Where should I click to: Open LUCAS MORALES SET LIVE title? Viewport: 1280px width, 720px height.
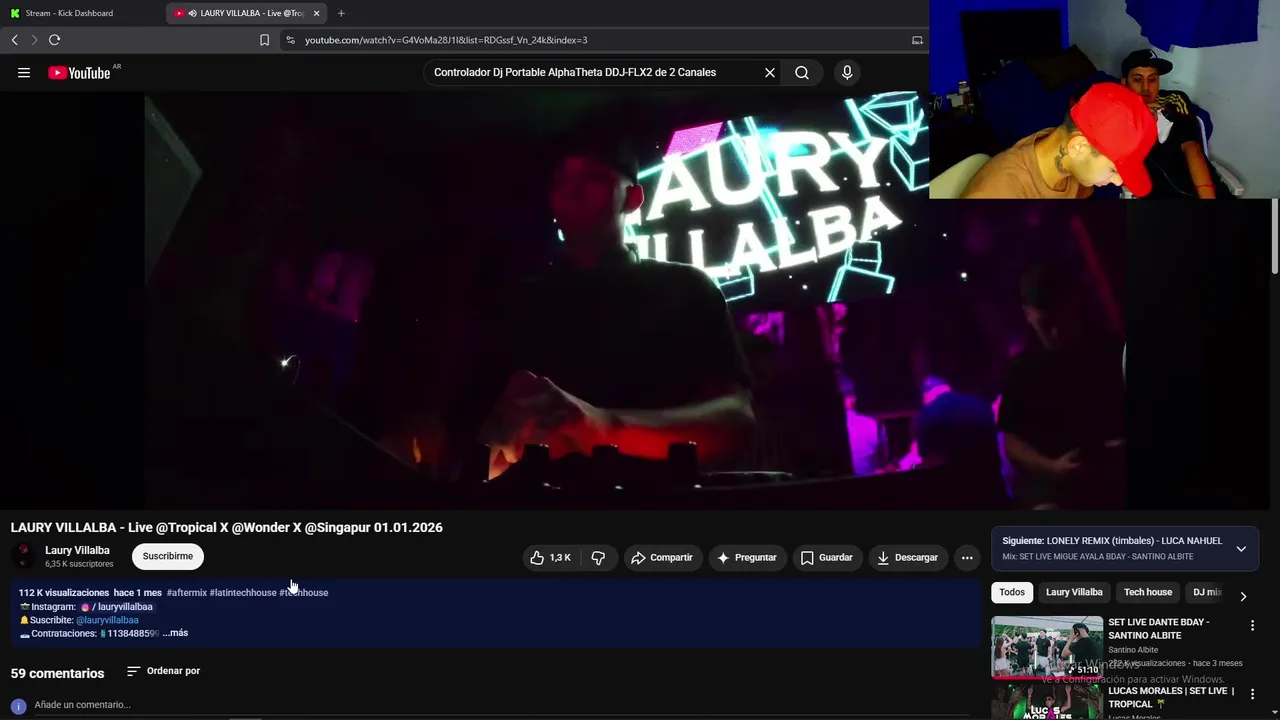(1171, 697)
